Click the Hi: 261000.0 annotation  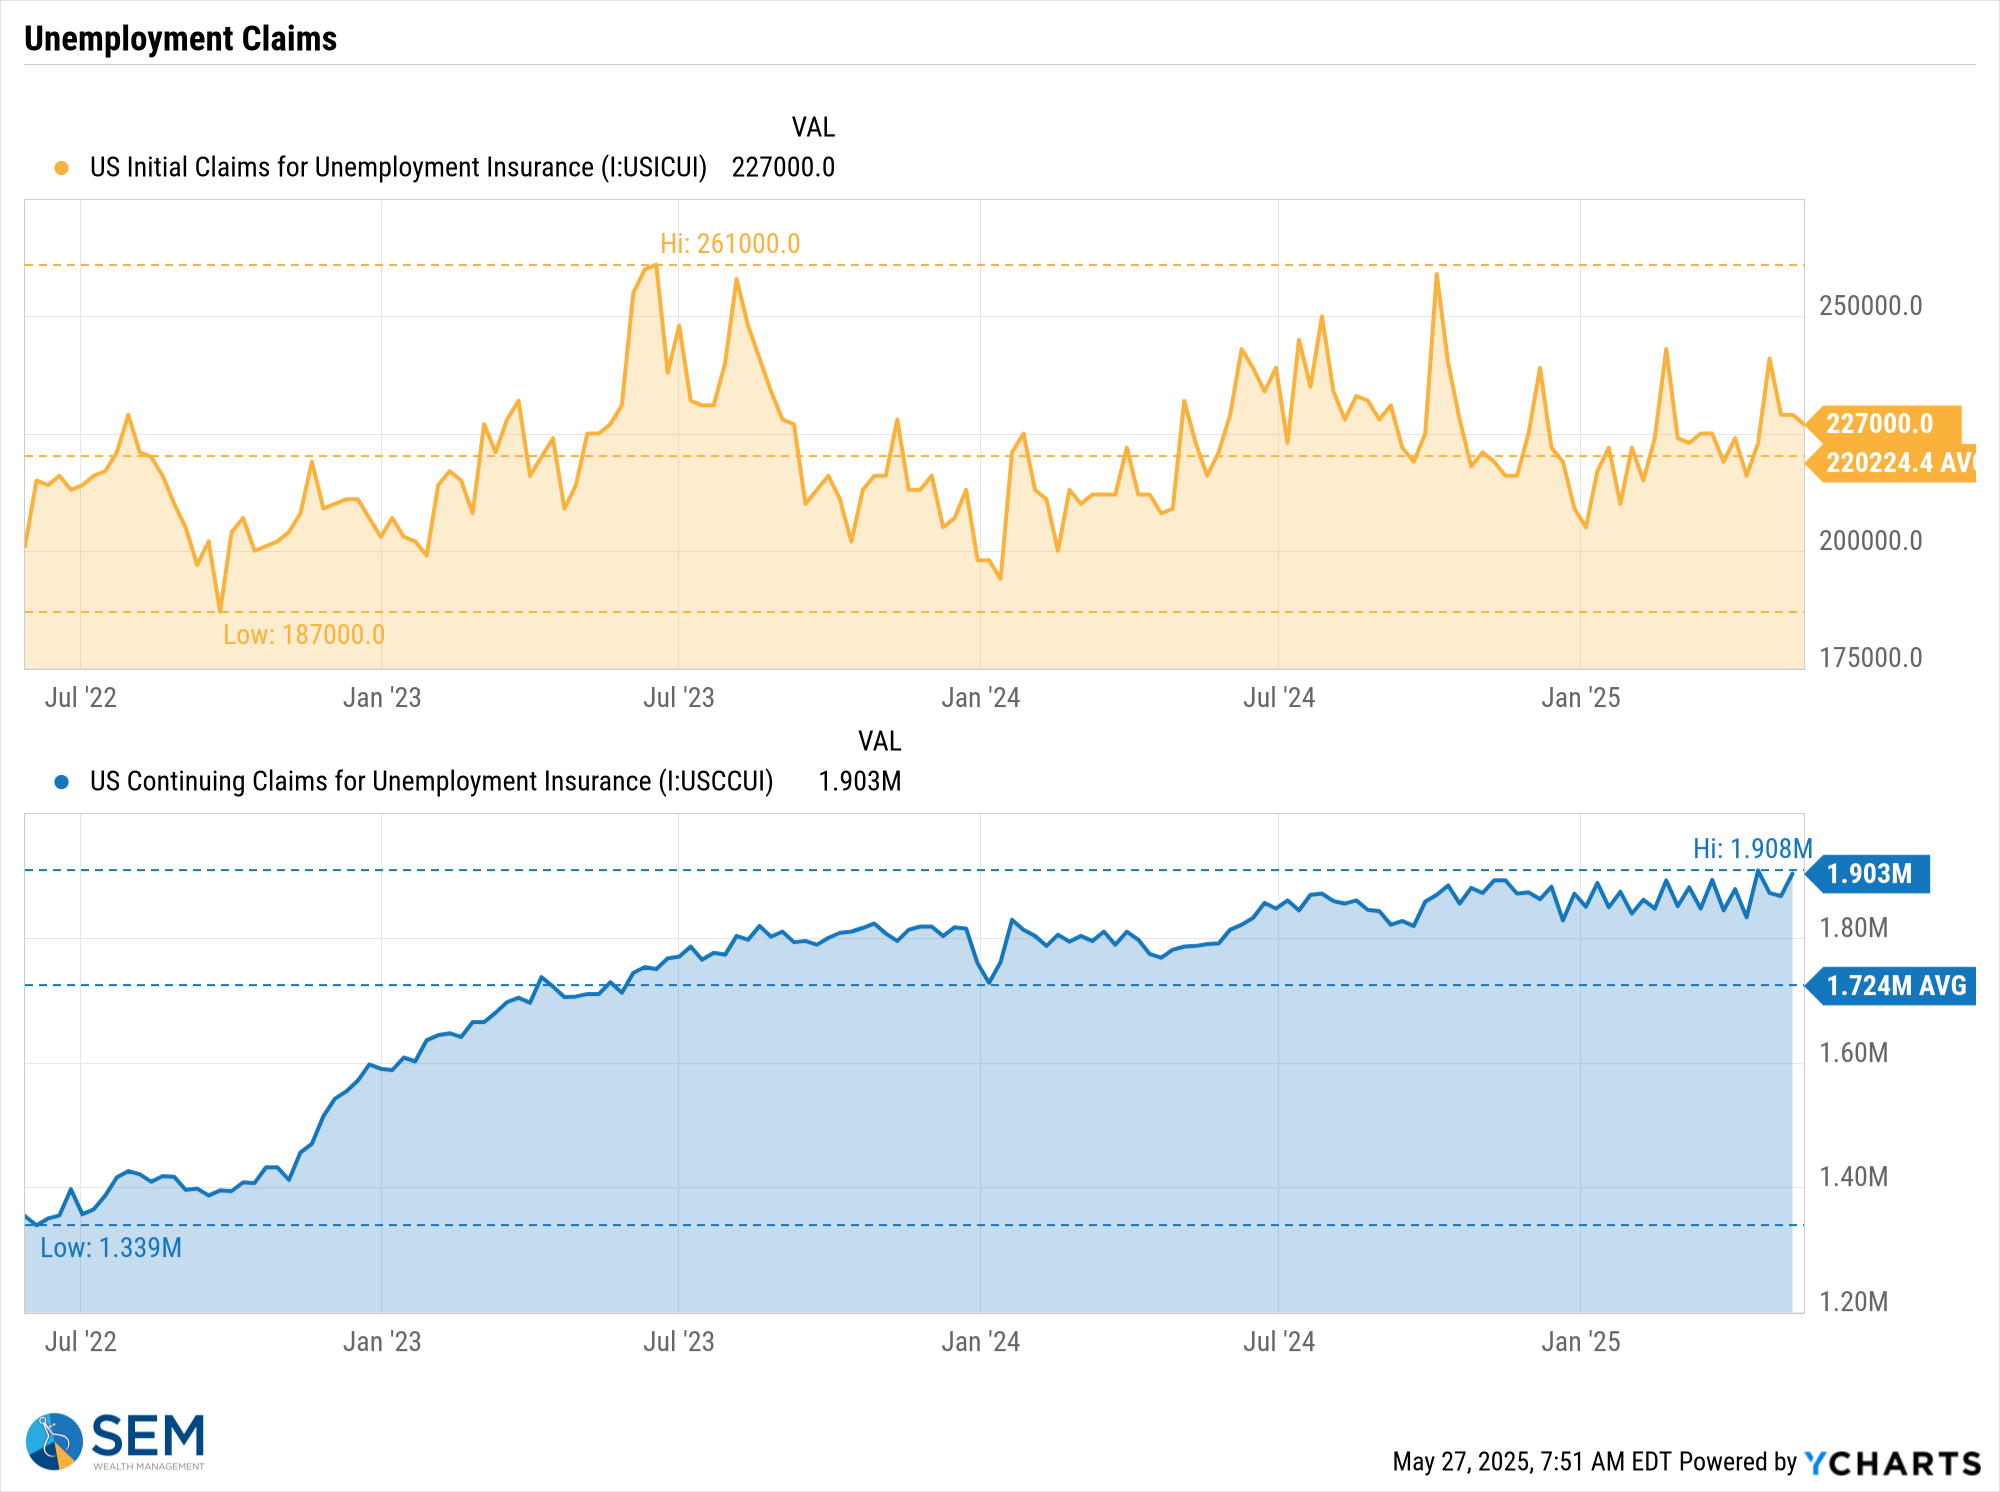pyautogui.click(x=730, y=244)
